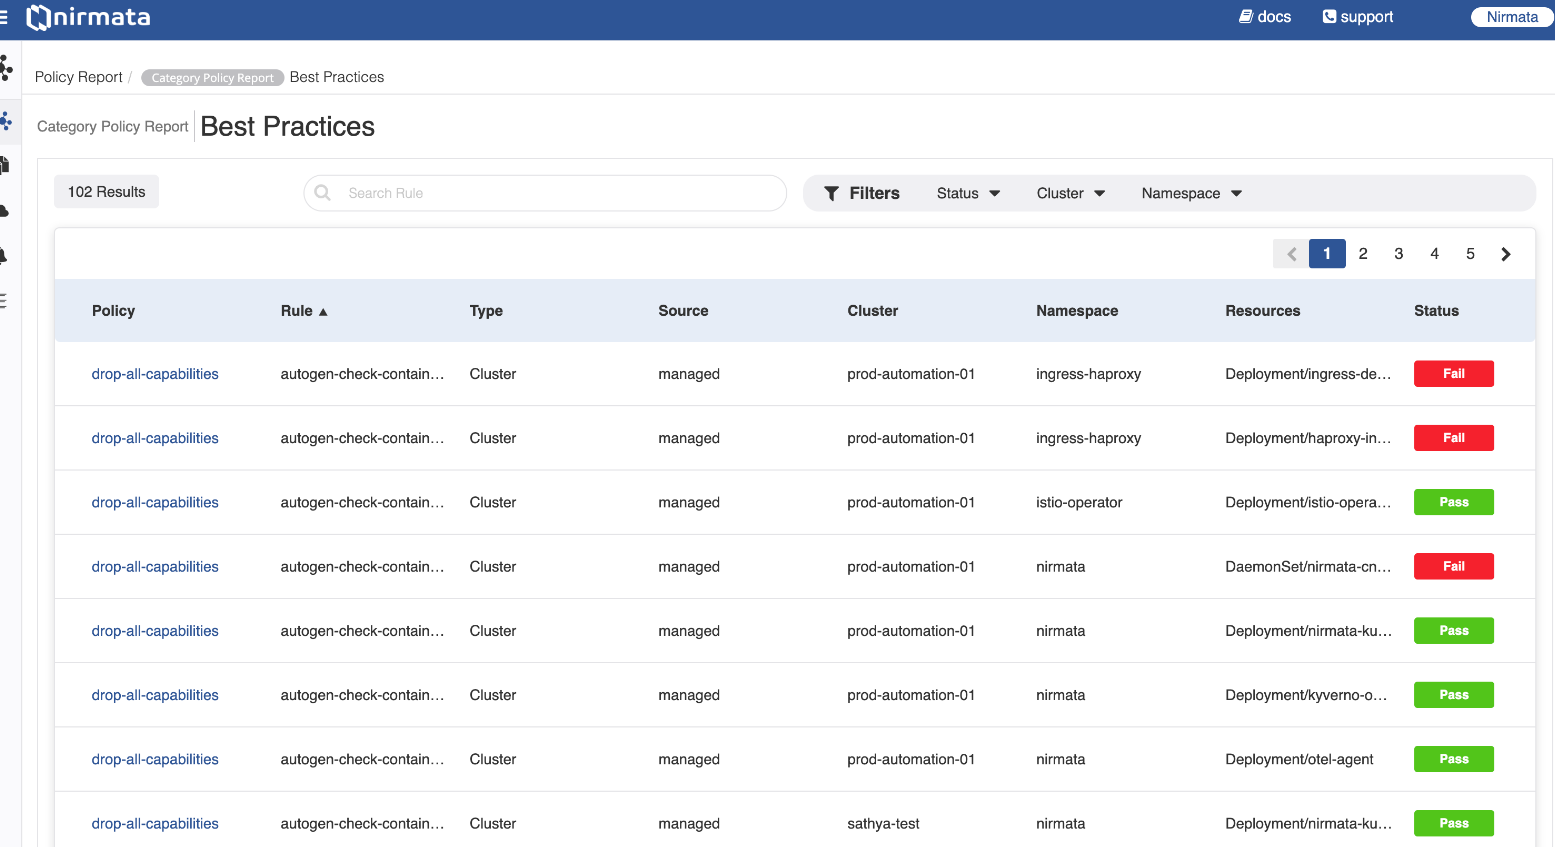The image size is (1555, 847).
Task: Open the docs link in the header
Action: click(x=1265, y=17)
